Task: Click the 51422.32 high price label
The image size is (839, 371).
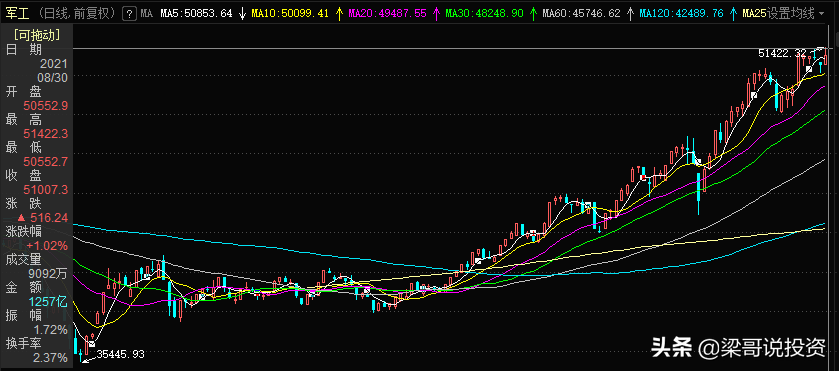Action: (x=782, y=53)
